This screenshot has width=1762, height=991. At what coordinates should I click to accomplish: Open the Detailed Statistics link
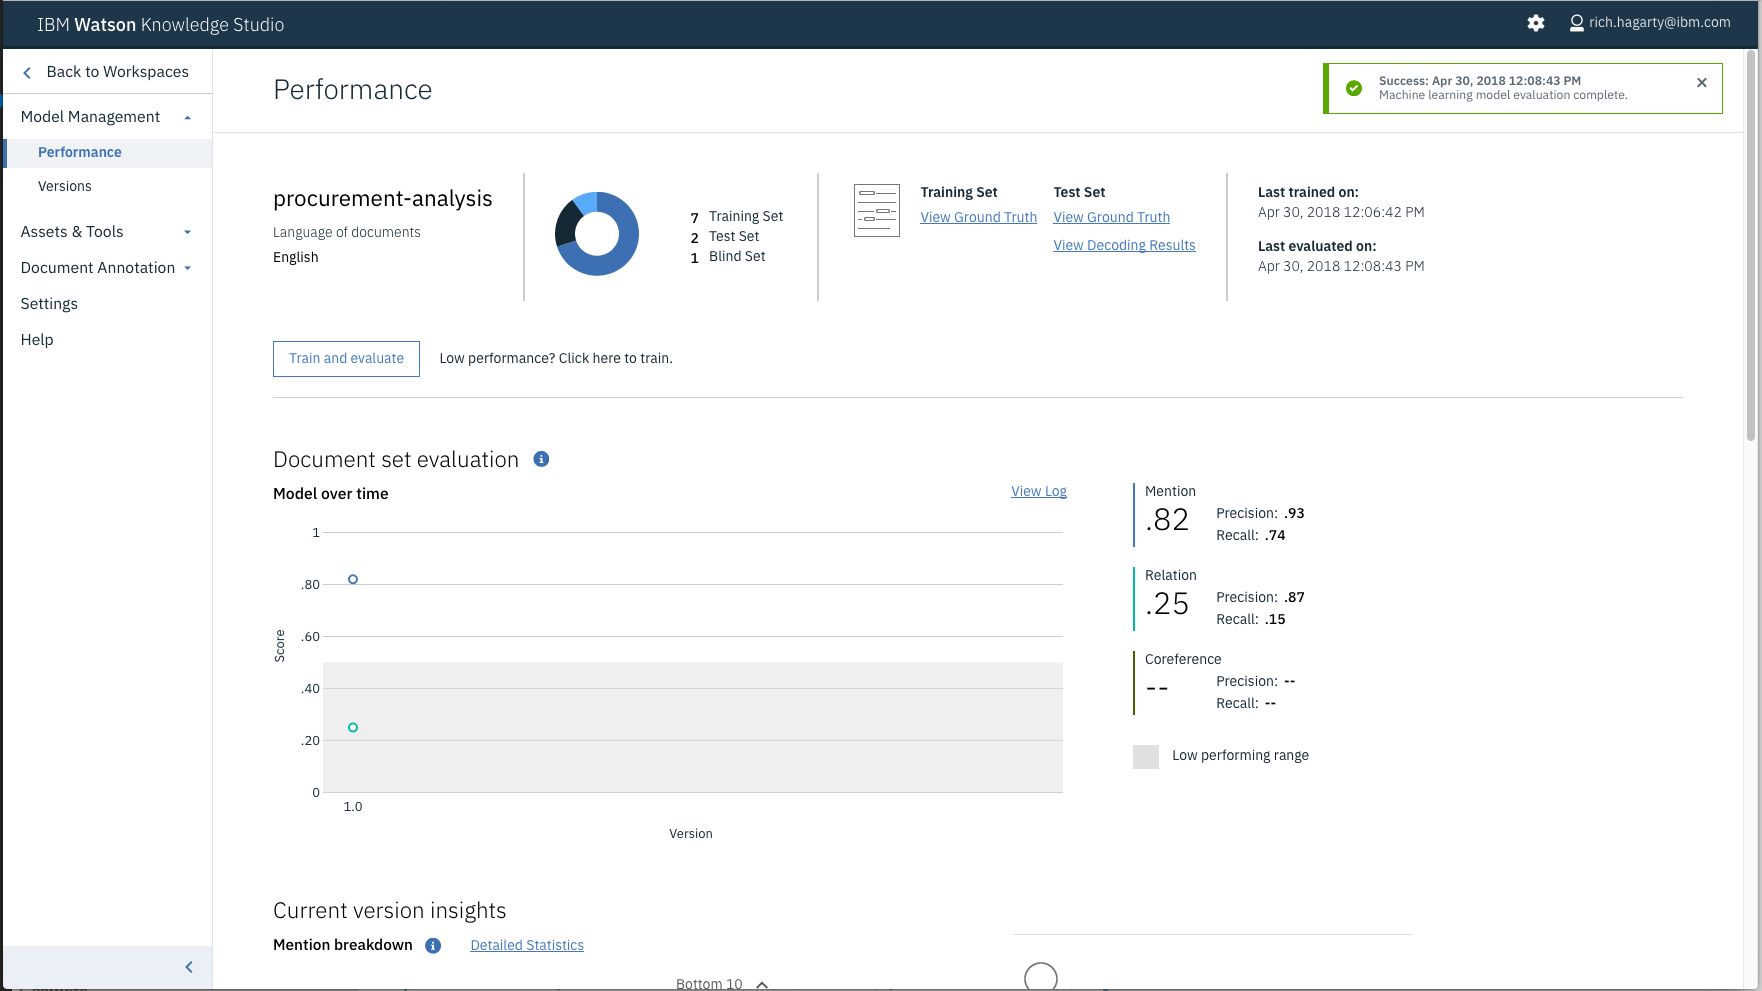[527, 945]
